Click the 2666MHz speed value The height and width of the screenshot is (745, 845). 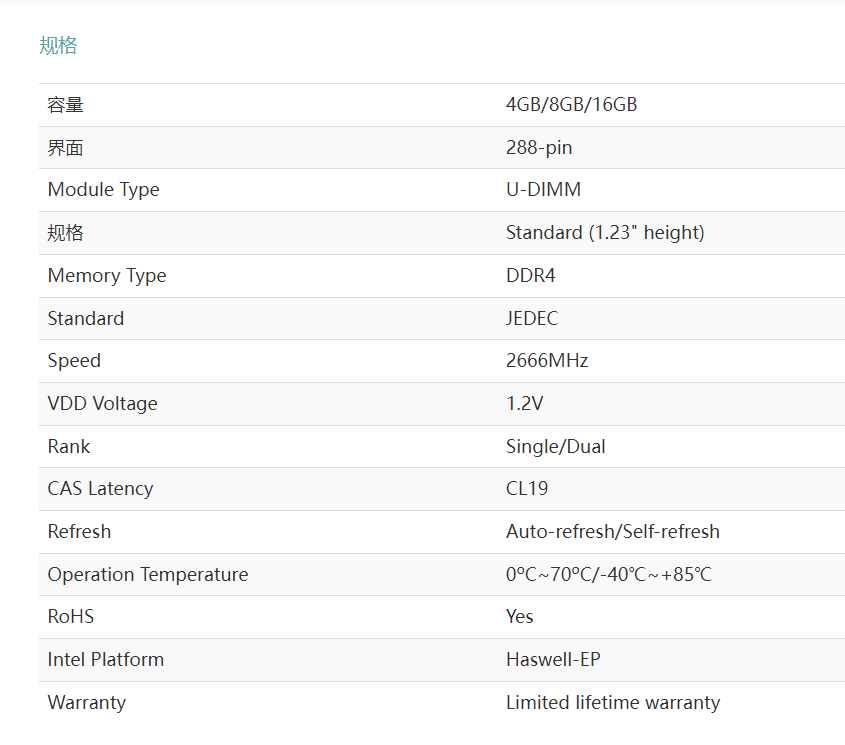coord(547,361)
